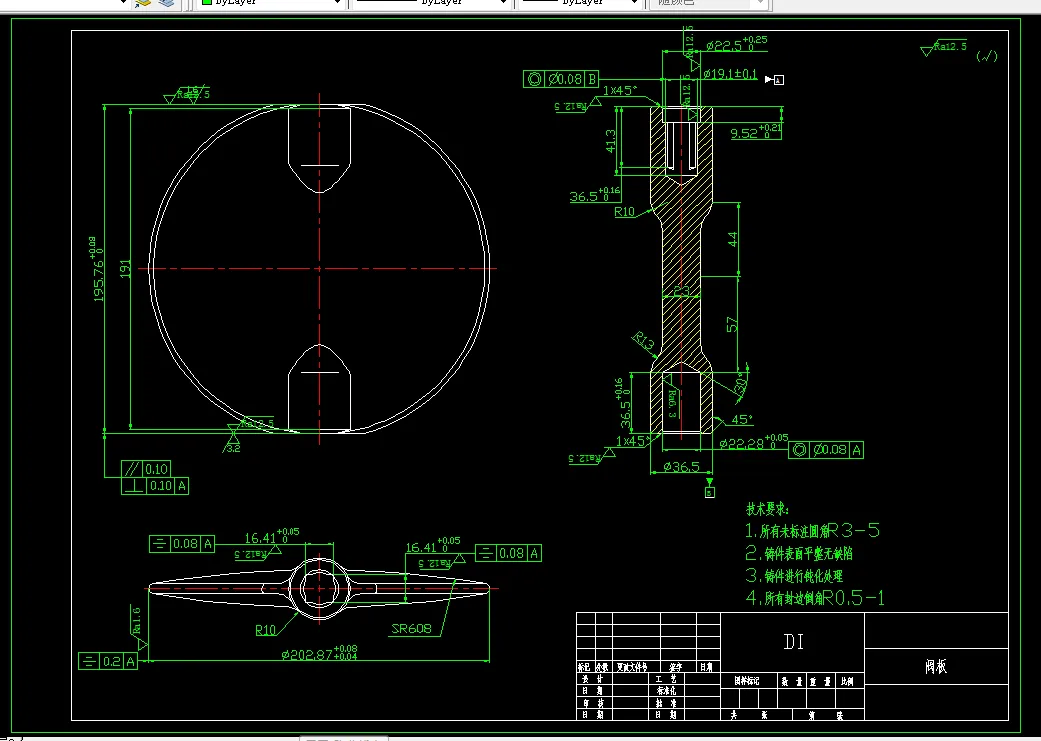Open the color control ByLayer dropdown with green swatch

(272, 3)
